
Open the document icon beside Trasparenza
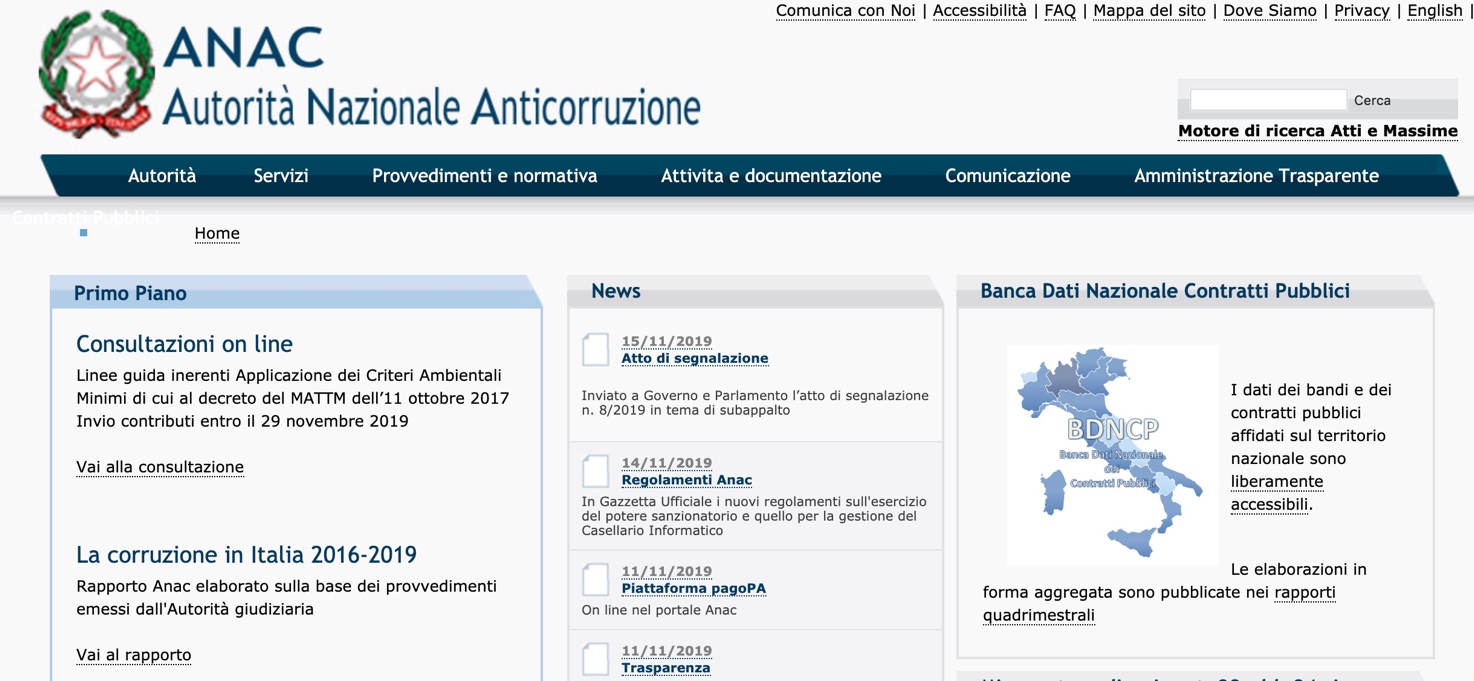point(596,659)
